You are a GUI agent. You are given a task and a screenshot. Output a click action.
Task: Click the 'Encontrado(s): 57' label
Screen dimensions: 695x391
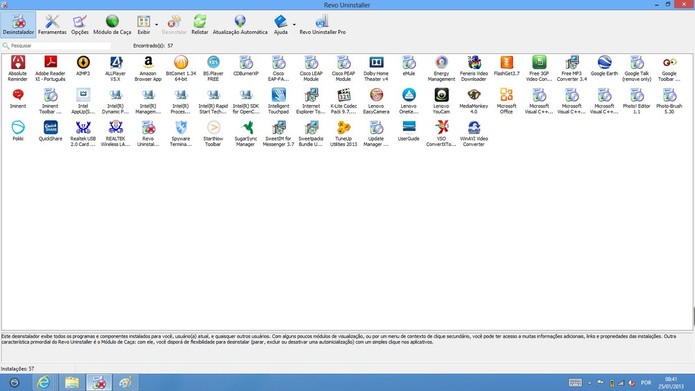[153, 46]
